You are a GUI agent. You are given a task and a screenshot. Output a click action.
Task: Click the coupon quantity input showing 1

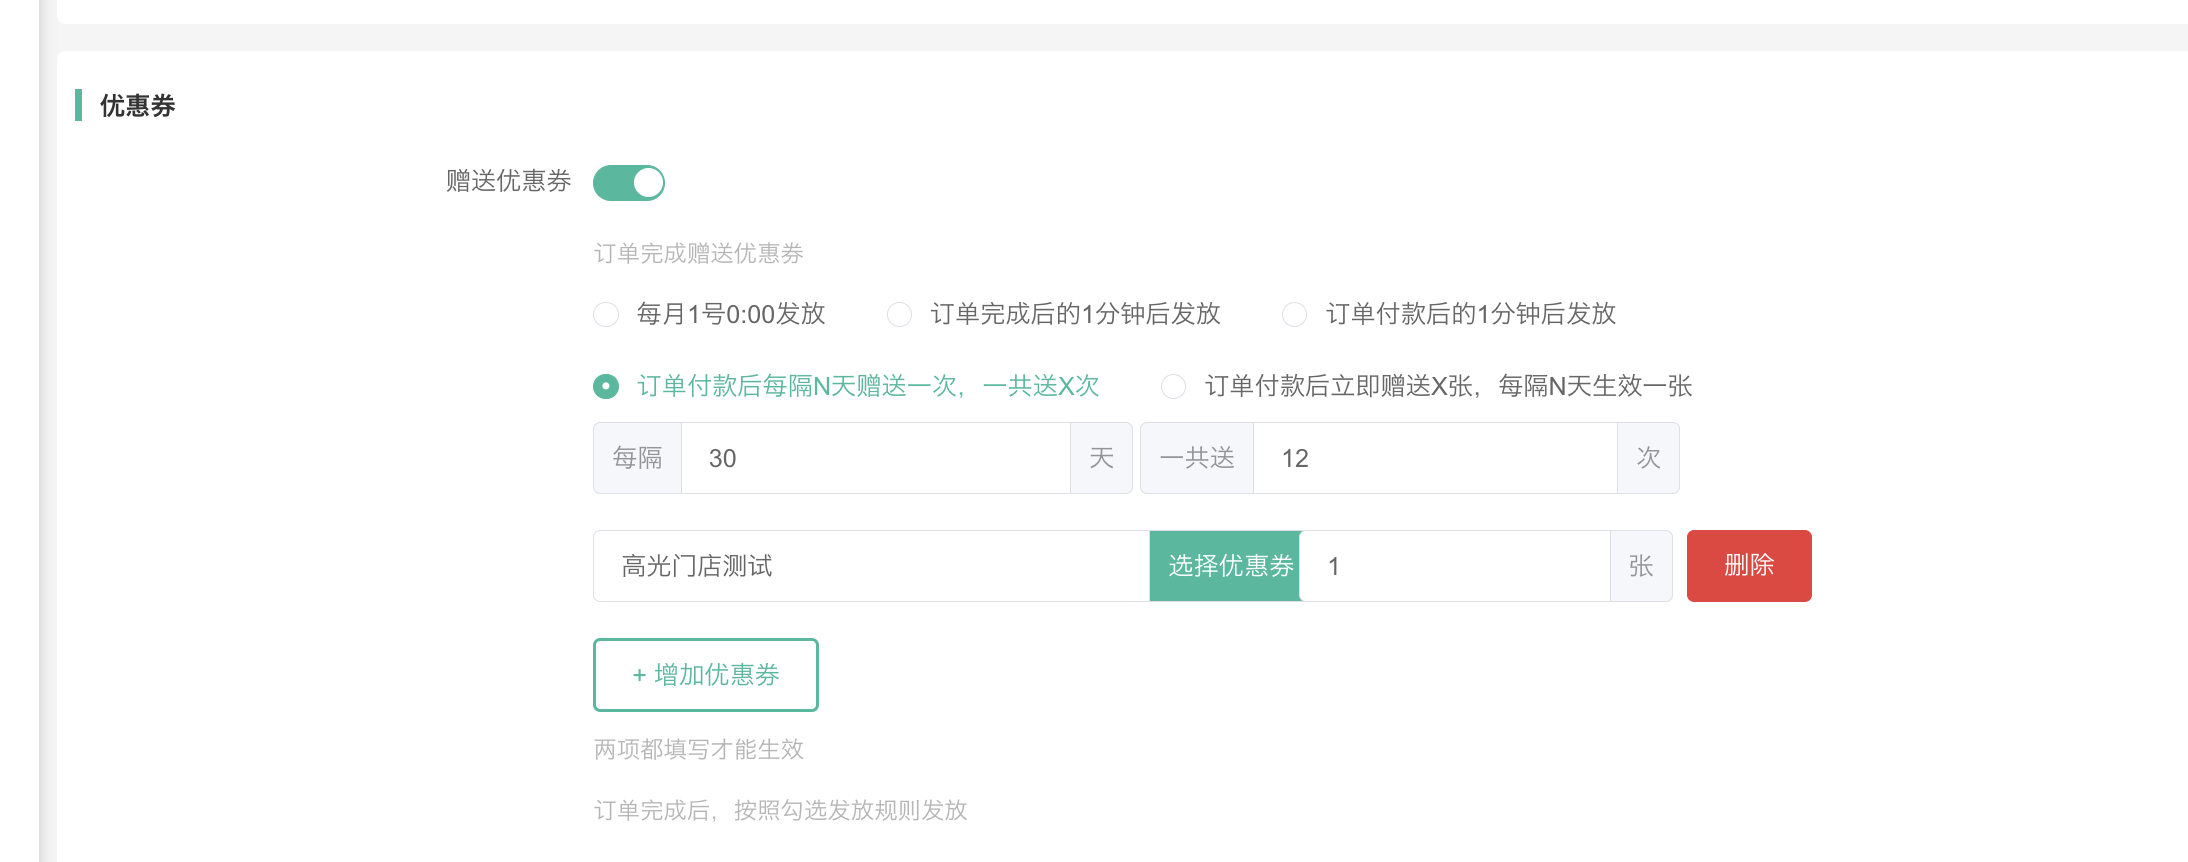point(1455,566)
